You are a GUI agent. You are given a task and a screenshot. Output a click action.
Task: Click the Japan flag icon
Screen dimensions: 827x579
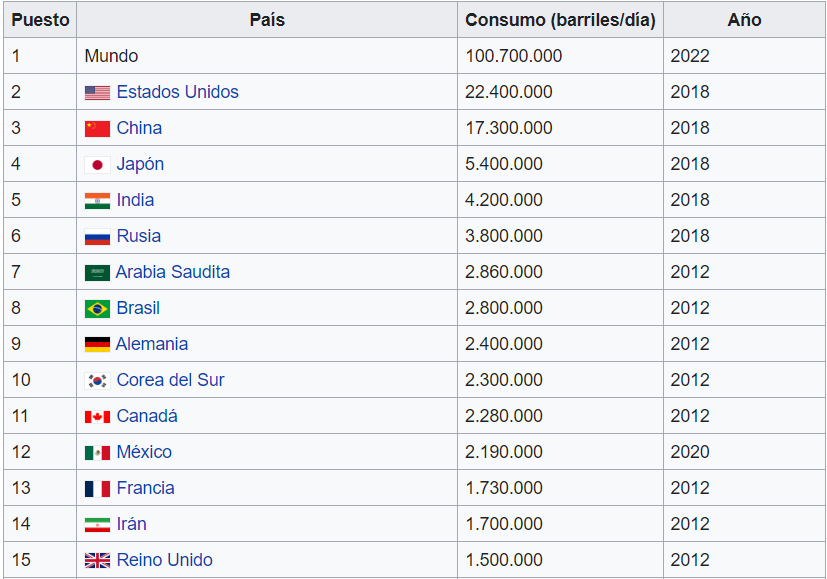(96, 164)
